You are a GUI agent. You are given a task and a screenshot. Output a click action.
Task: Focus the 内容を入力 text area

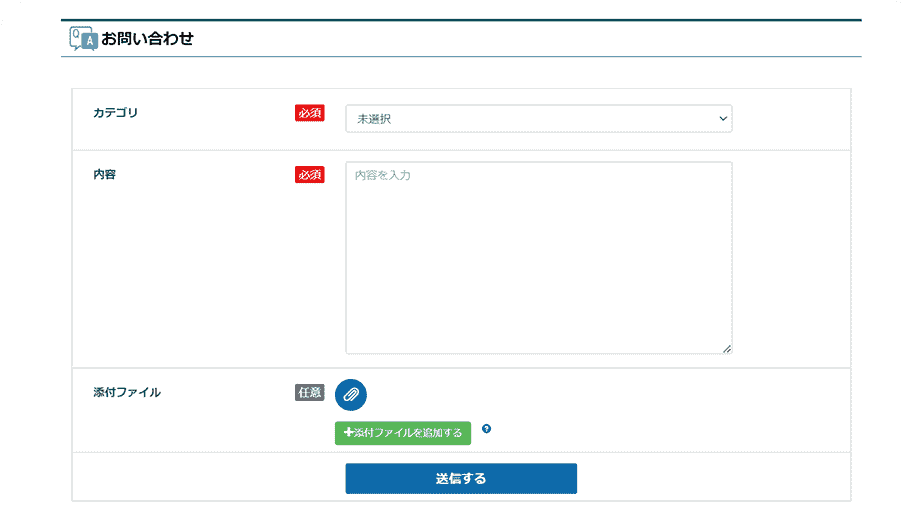tap(538, 258)
